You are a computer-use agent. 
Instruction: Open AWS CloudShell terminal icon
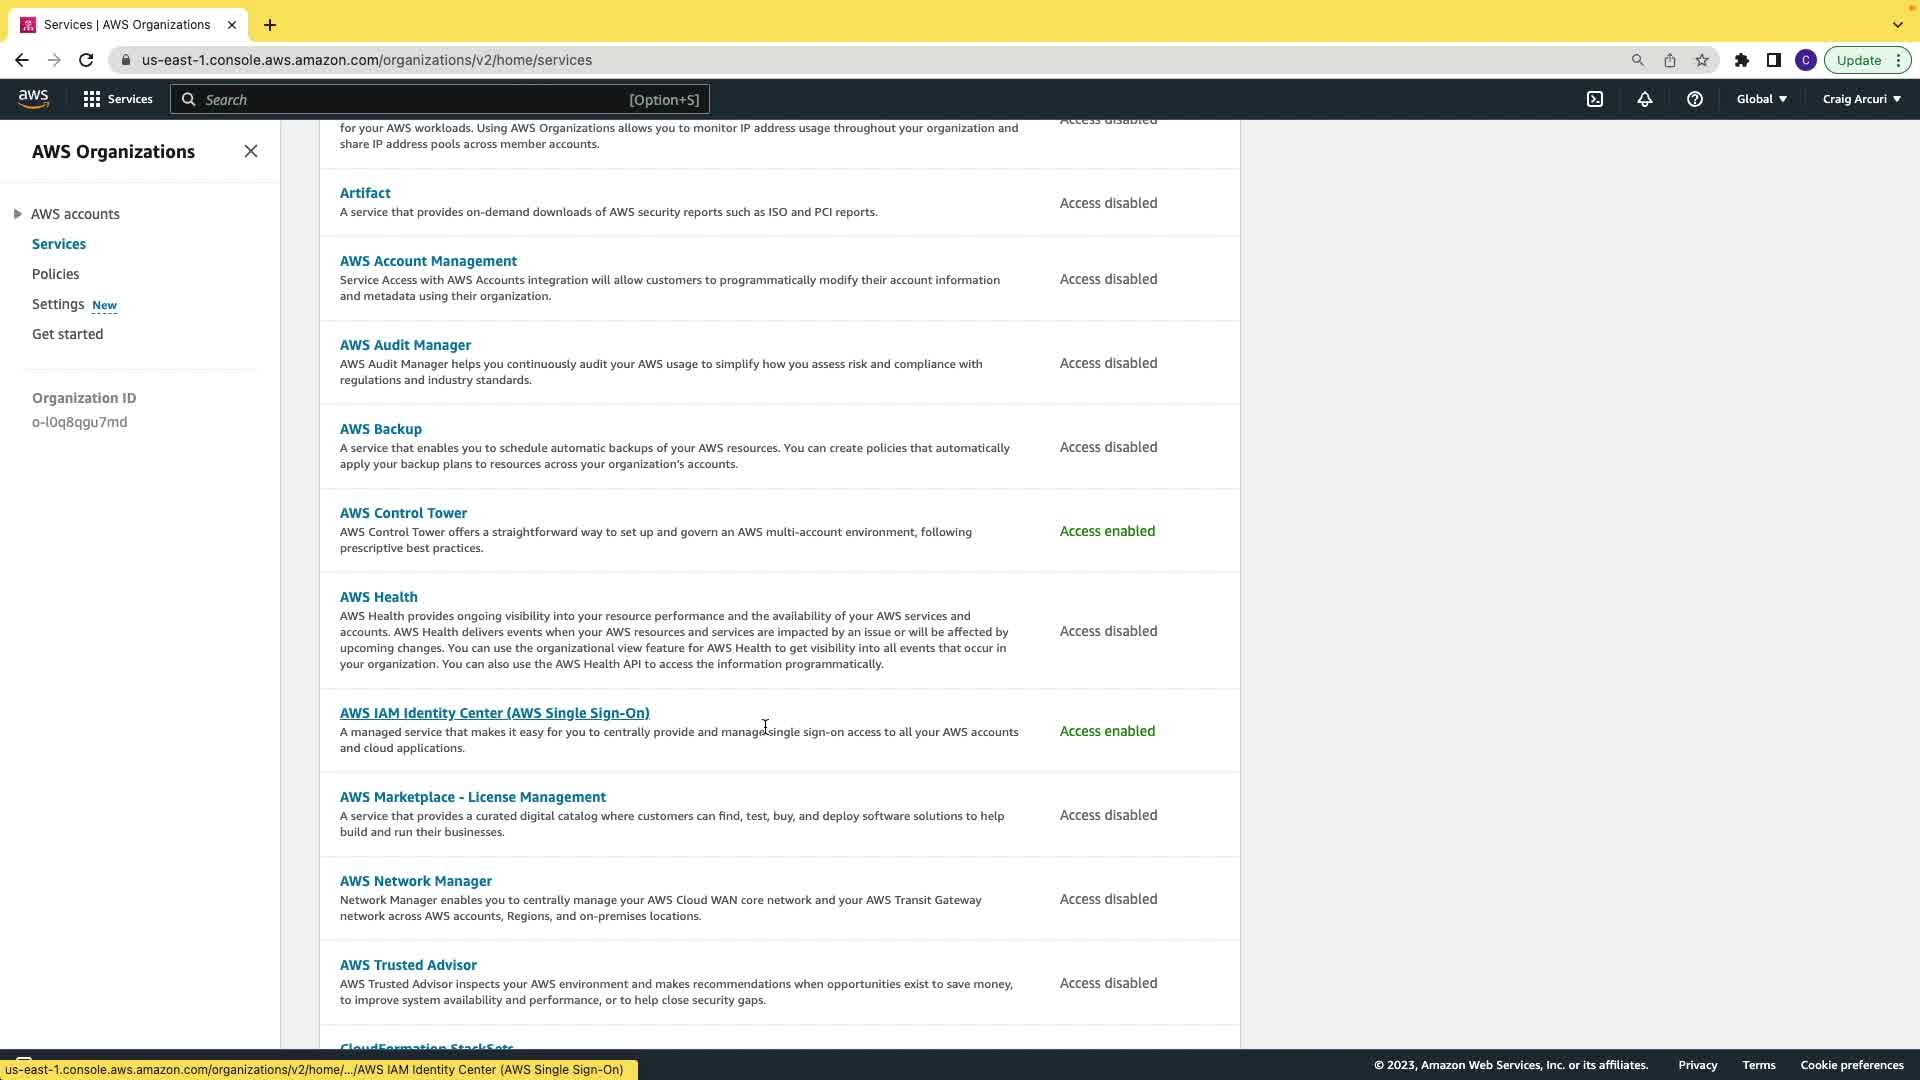[1595, 99]
